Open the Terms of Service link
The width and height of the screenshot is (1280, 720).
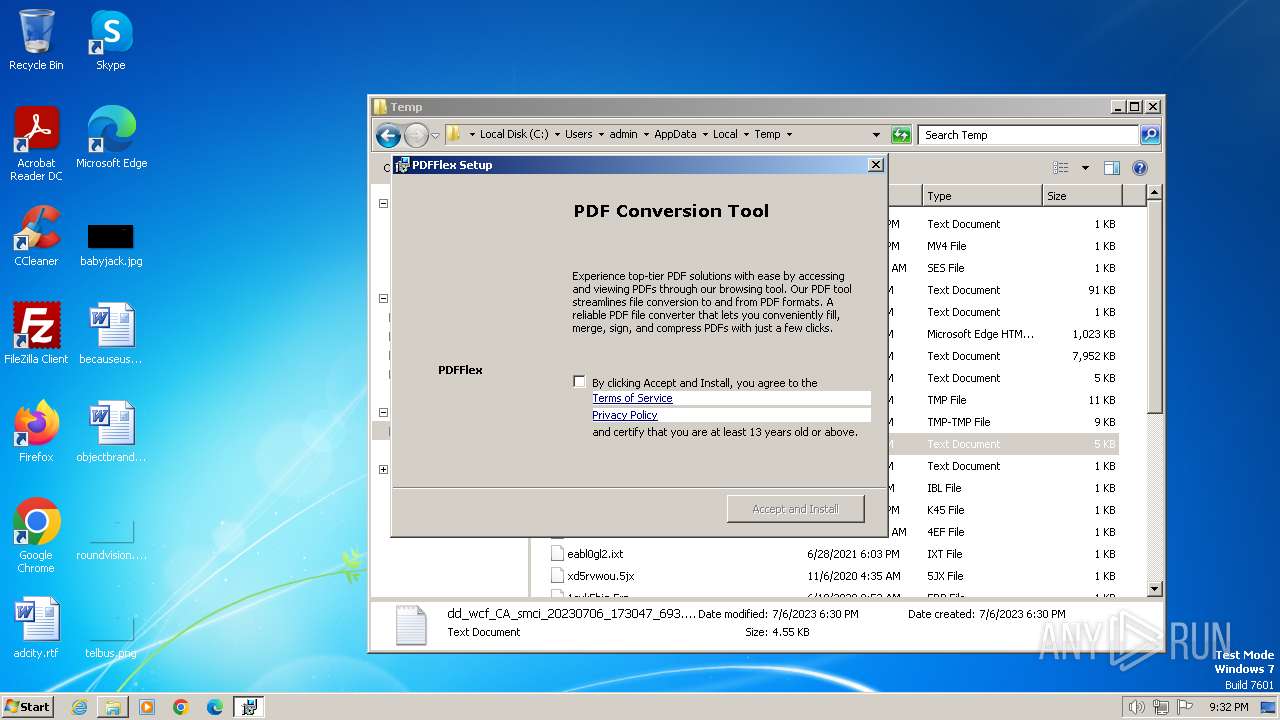[632, 398]
